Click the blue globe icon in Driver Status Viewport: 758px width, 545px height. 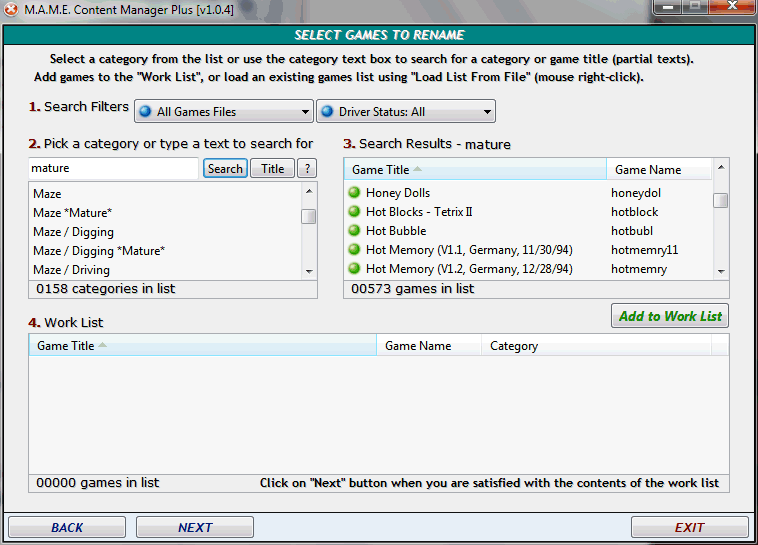click(327, 112)
